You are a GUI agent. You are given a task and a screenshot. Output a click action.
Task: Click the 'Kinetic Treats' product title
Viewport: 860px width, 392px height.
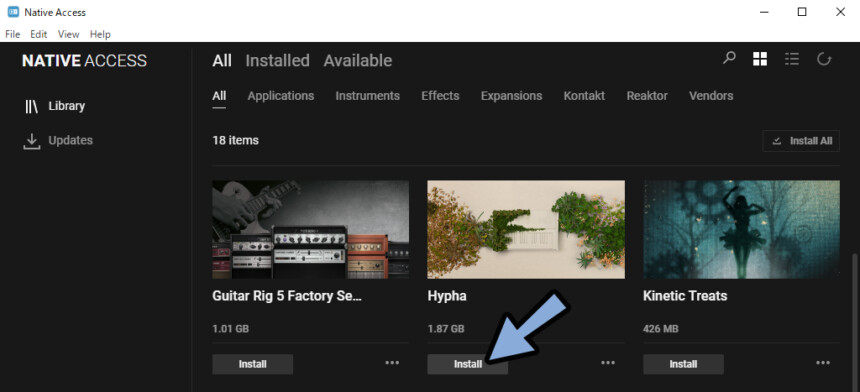[685, 296]
